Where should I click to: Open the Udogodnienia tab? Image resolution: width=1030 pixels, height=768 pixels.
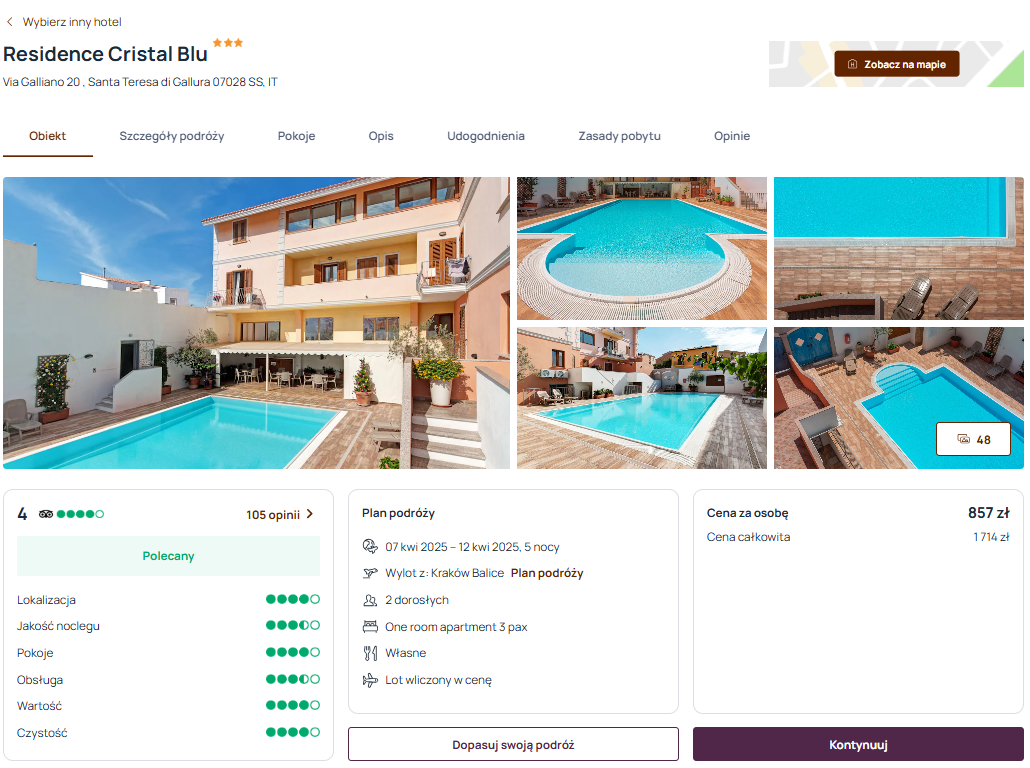(486, 136)
